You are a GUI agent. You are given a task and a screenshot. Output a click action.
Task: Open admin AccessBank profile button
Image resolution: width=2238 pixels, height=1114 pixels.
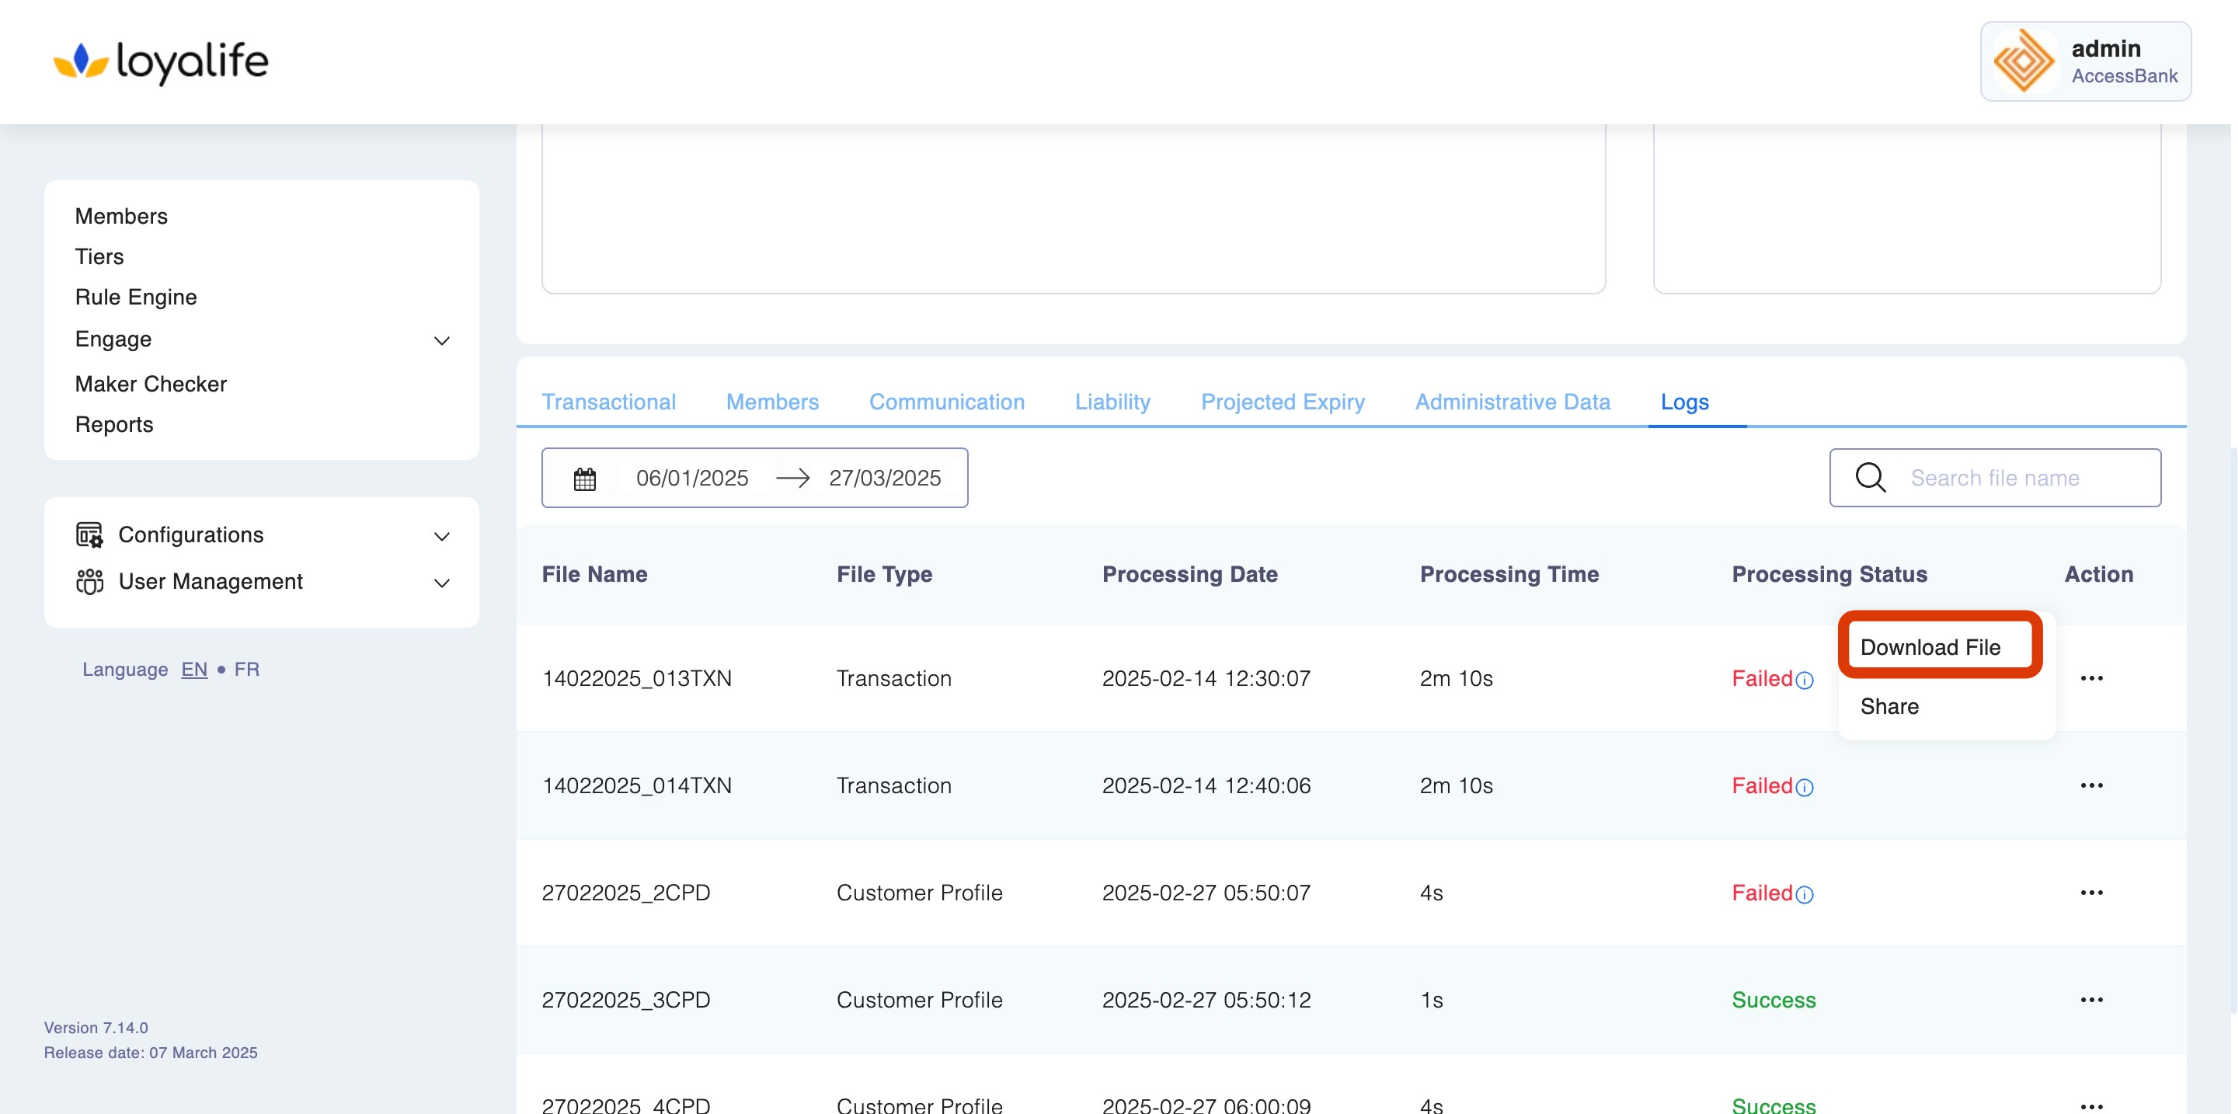tap(2085, 62)
